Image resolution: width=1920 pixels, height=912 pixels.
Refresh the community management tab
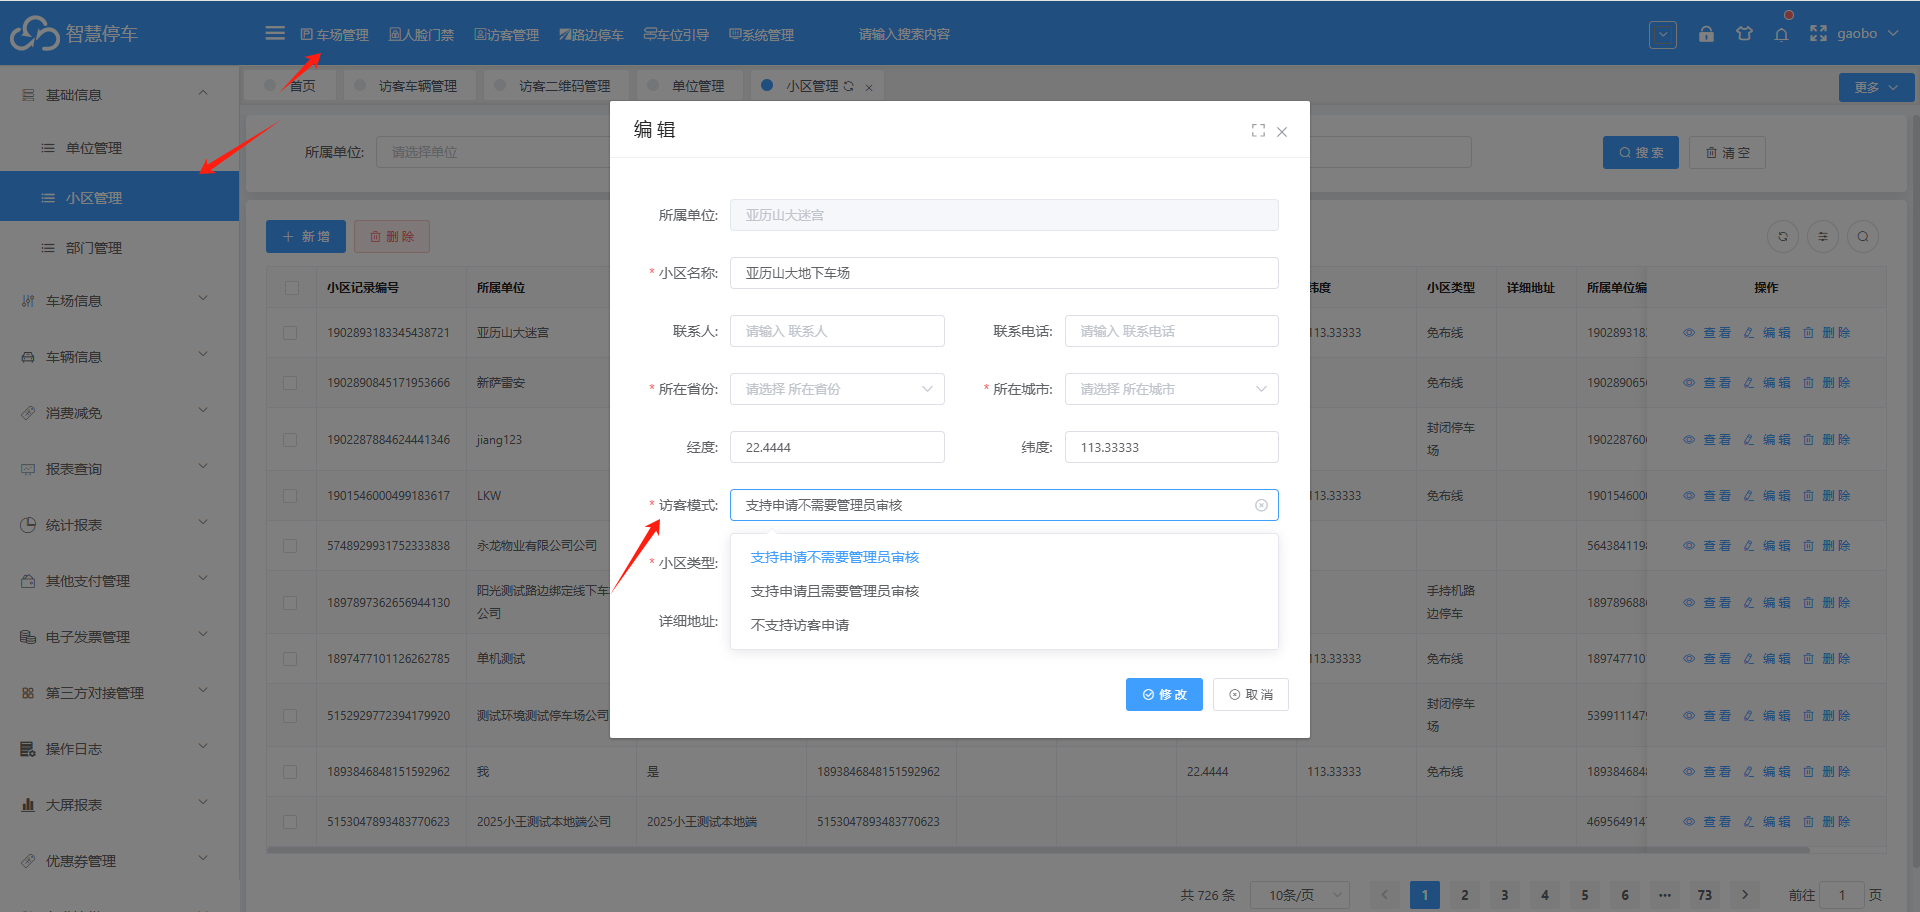pyautogui.click(x=848, y=86)
